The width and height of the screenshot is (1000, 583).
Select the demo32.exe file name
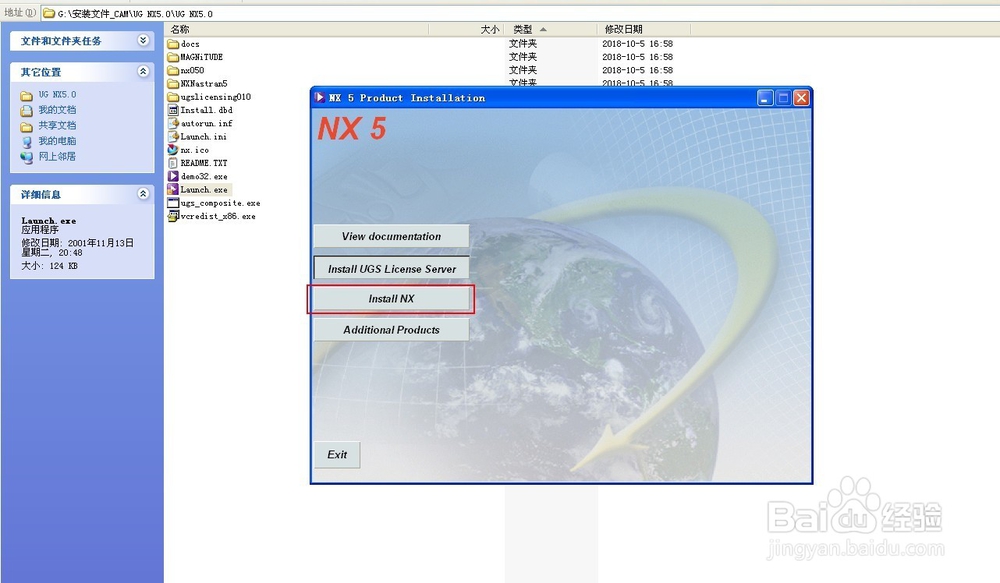(204, 177)
